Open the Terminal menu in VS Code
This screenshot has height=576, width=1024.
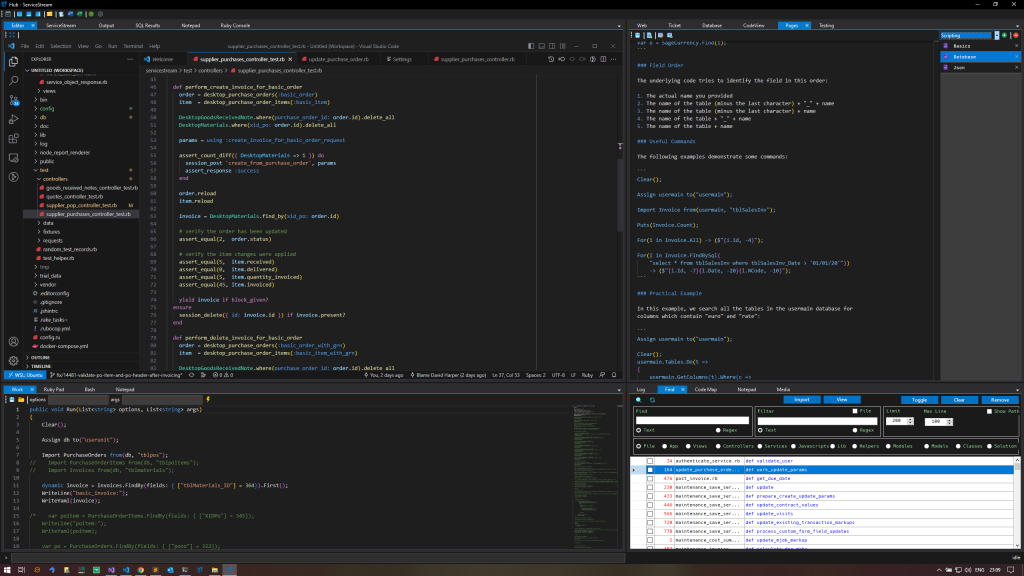[x=133, y=46]
